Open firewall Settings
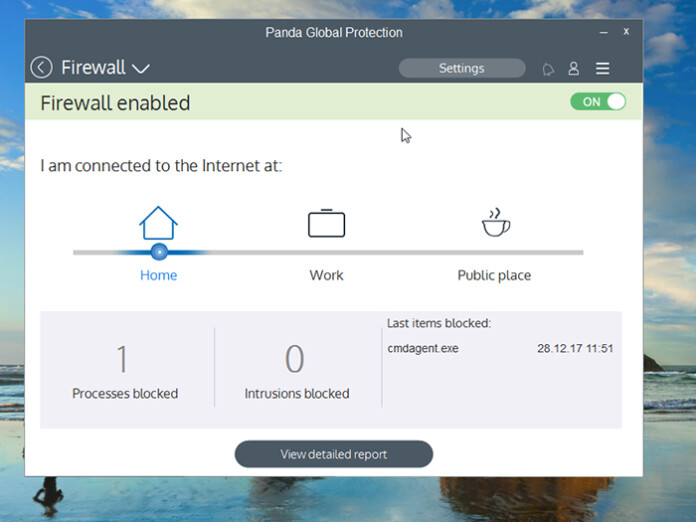Image resolution: width=696 pixels, height=522 pixels. [x=462, y=68]
